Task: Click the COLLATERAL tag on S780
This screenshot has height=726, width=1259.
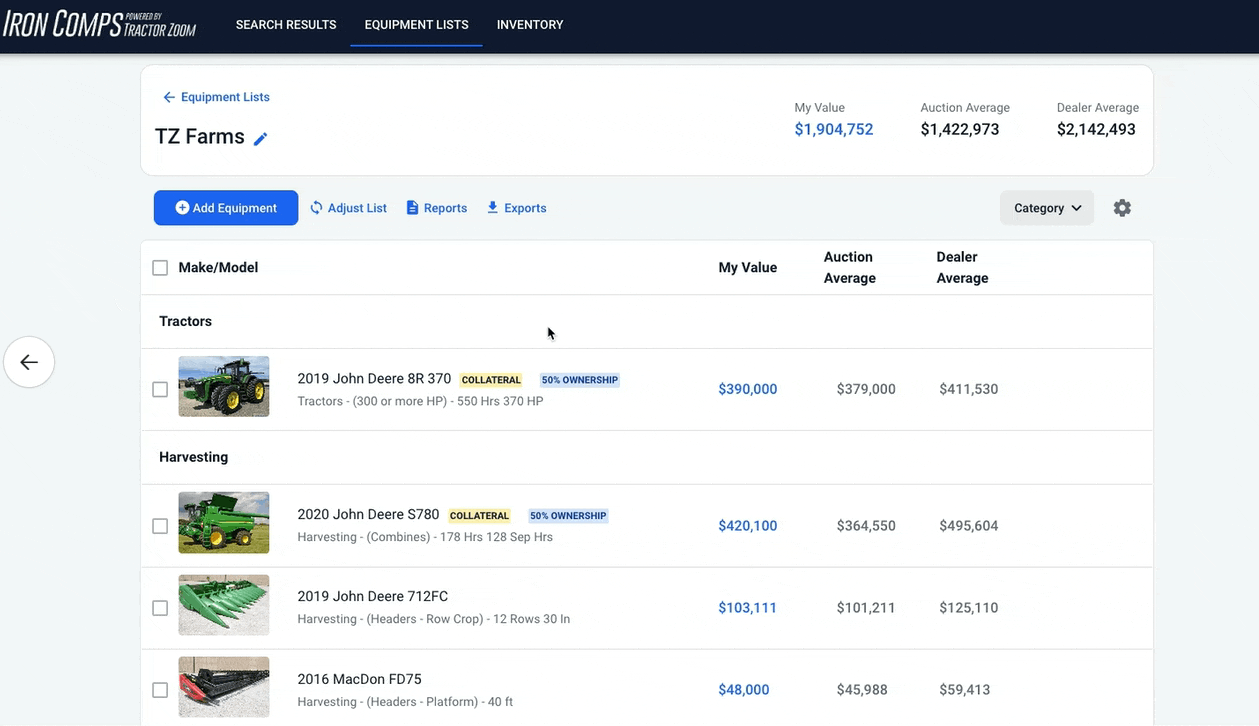Action: point(479,516)
